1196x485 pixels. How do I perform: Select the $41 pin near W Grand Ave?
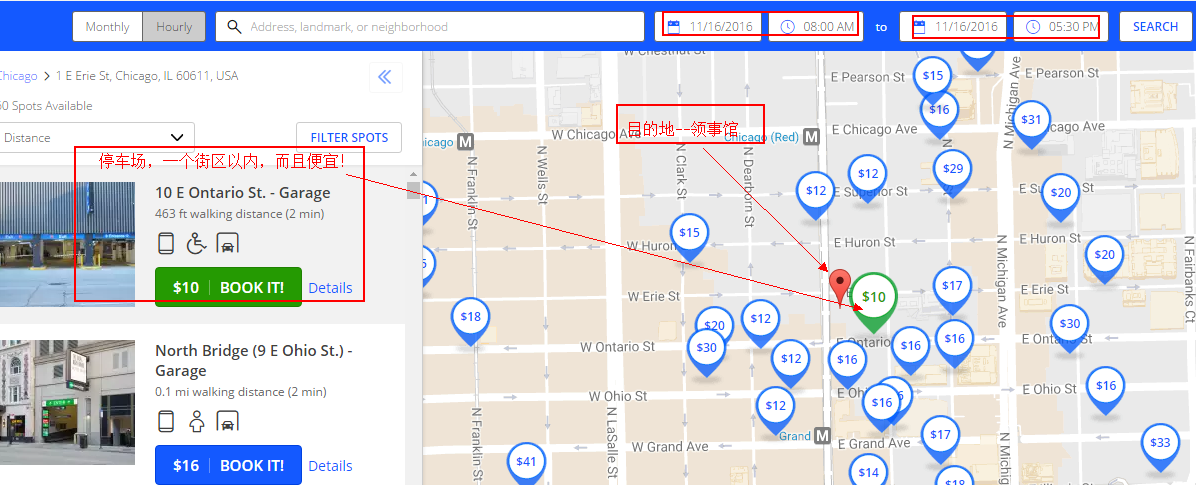(x=526, y=464)
